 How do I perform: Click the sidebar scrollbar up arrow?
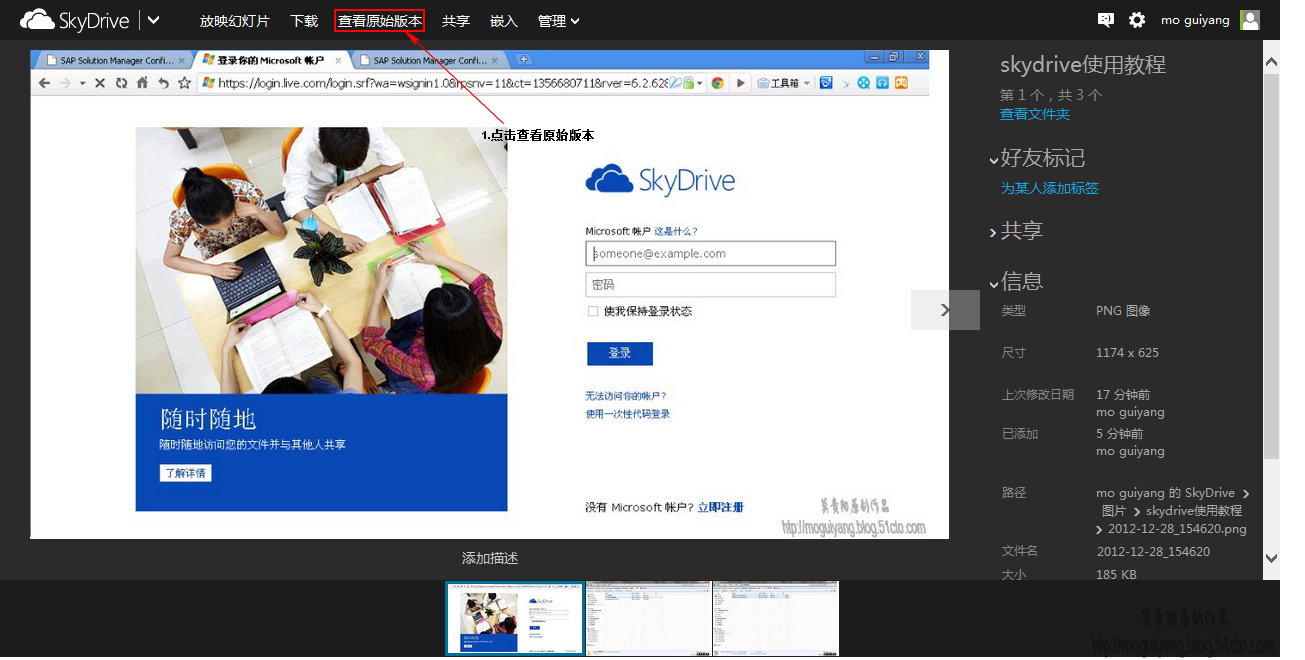pyautogui.click(x=1271, y=62)
